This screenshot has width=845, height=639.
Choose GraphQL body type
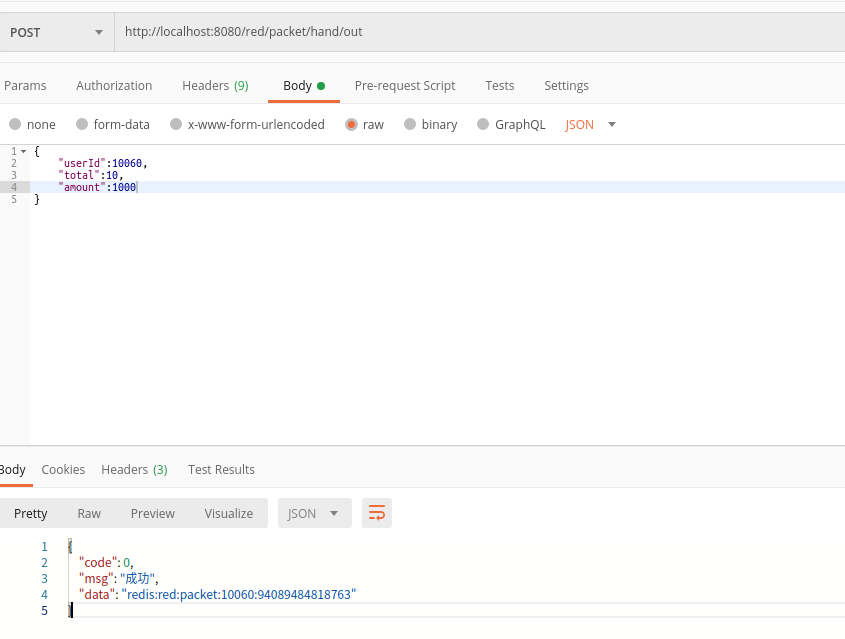click(x=483, y=125)
